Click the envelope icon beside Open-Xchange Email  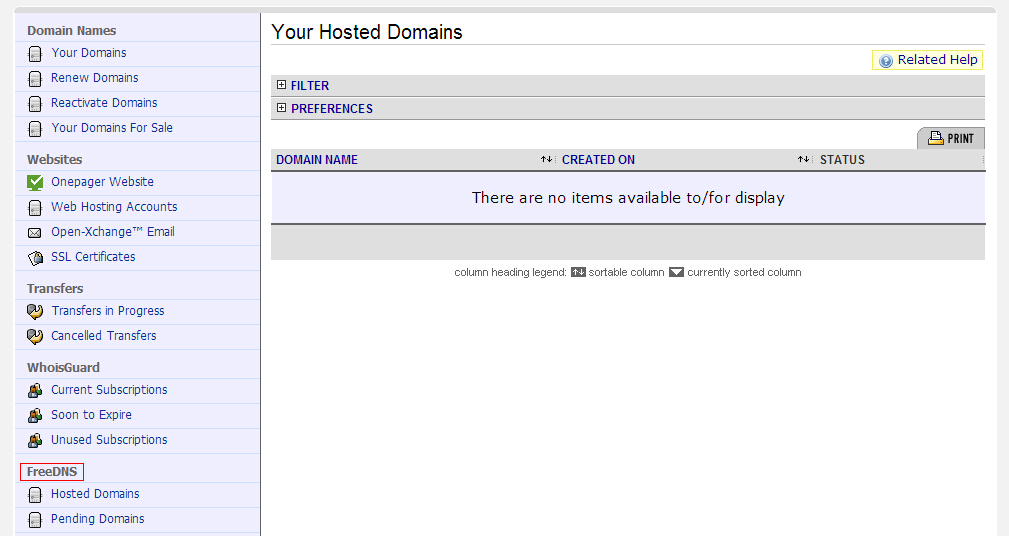(x=35, y=232)
